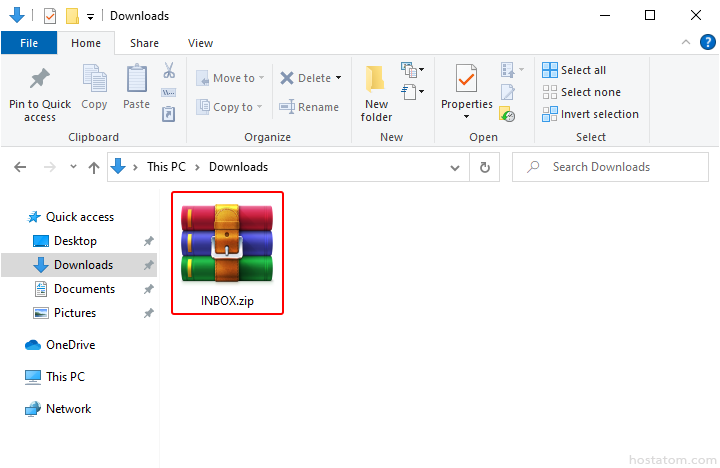Select the INBOX.zip file

227,253
